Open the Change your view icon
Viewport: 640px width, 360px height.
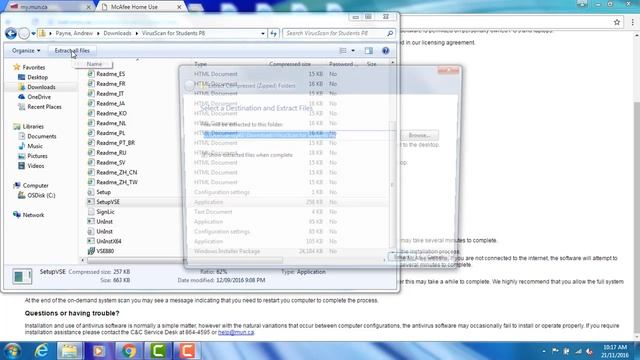point(343,51)
